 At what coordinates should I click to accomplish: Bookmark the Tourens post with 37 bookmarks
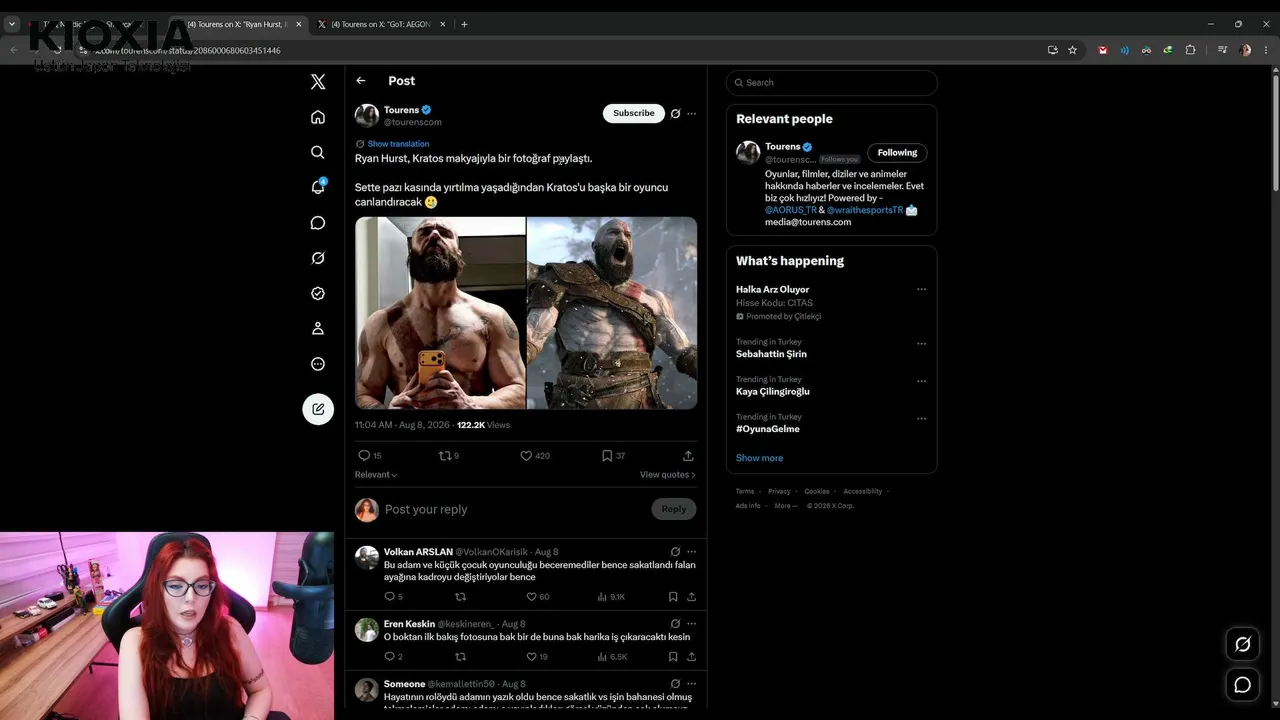(x=613, y=455)
